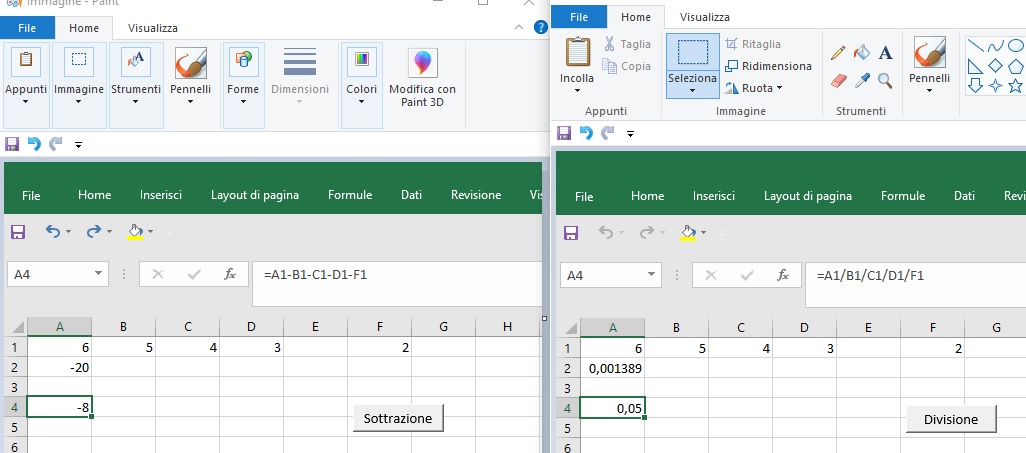
Task: Click cell containing -20 in left image
Action: coord(60,368)
